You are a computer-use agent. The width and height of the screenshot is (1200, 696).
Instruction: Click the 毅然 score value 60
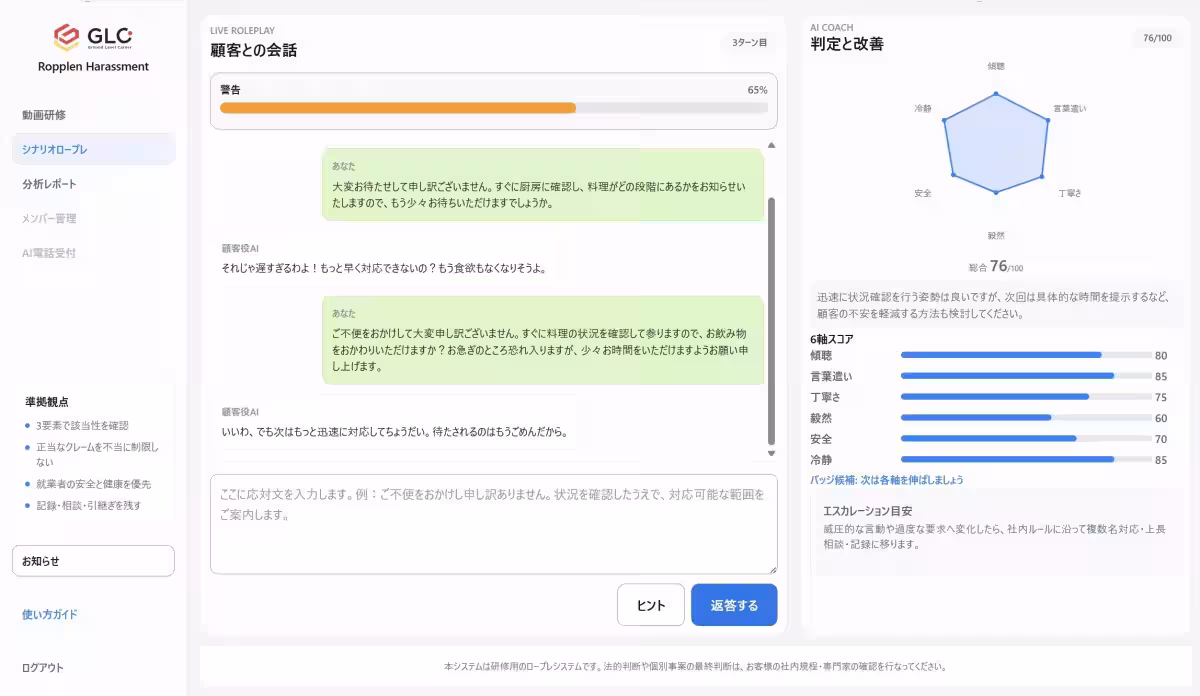pyautogui.click(x=1161, y=418)
